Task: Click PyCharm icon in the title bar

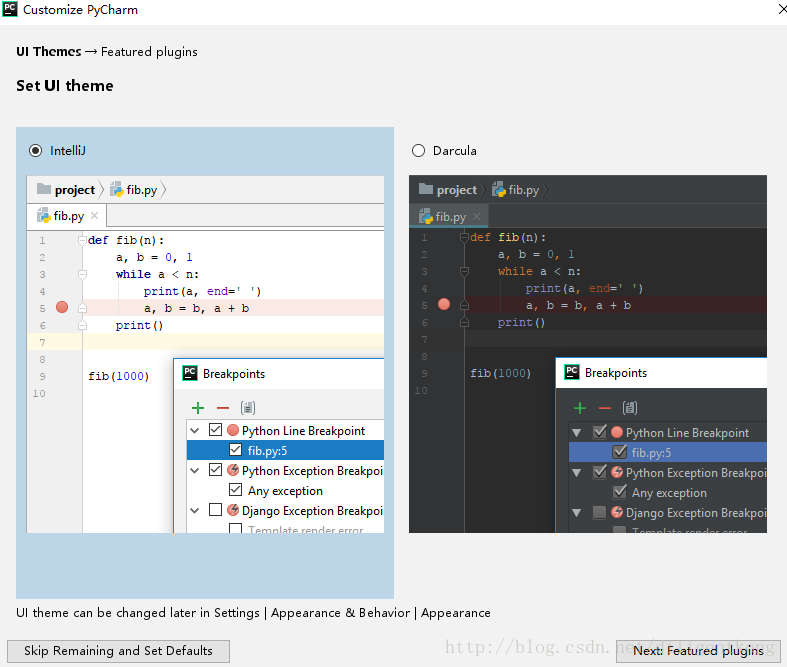Action: [x=11, y=10]
